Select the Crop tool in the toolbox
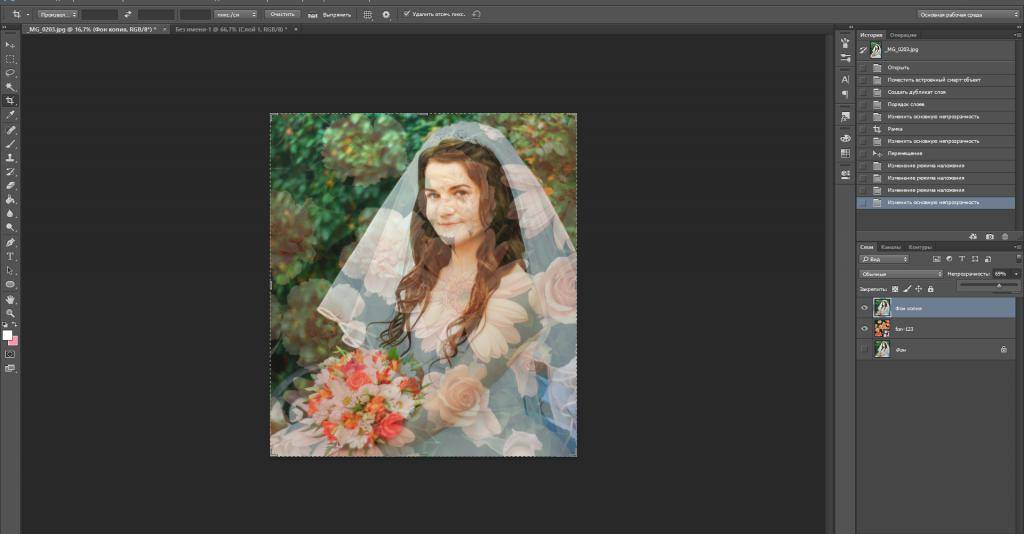Image resolution: width=1024 pixels, height=534 pixels. pyautogui.click(x=10, y=101)
